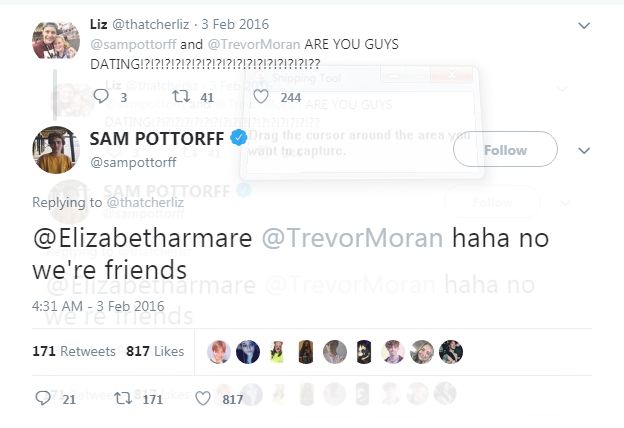View the 171 Retweets list
Screen dimensions: 624x428
point(74,351)
